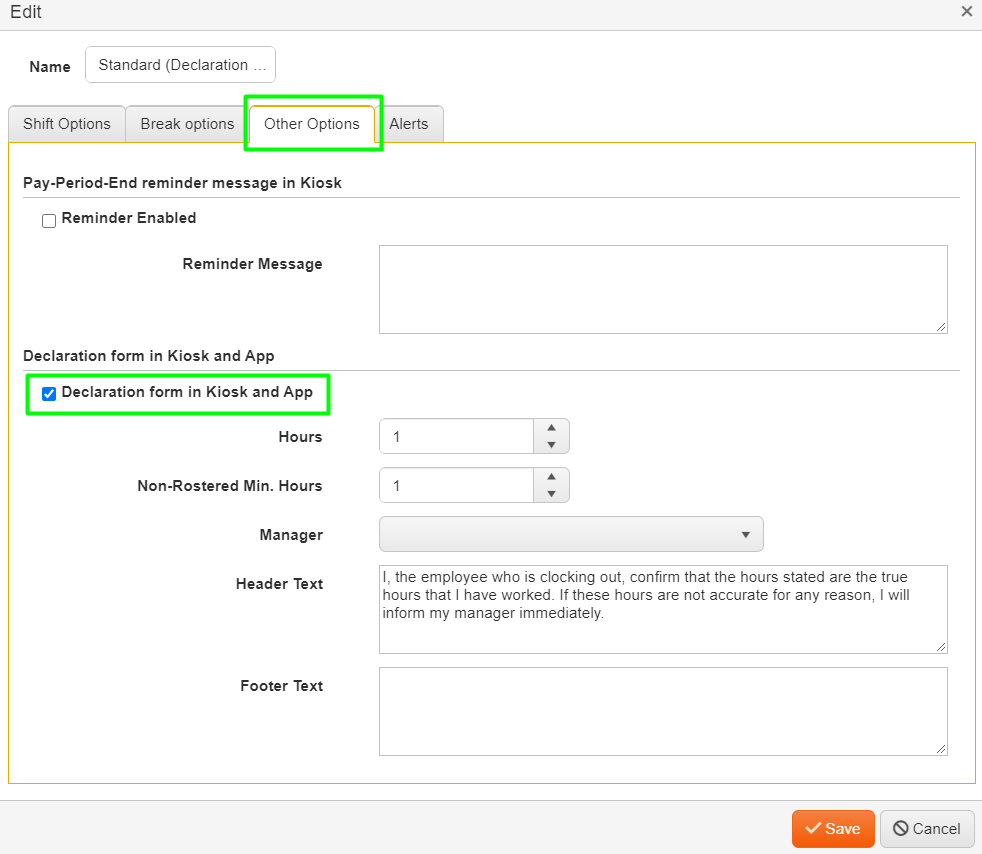Focus the Hours number field
This screenshot has width=982, height=854.
457,436
